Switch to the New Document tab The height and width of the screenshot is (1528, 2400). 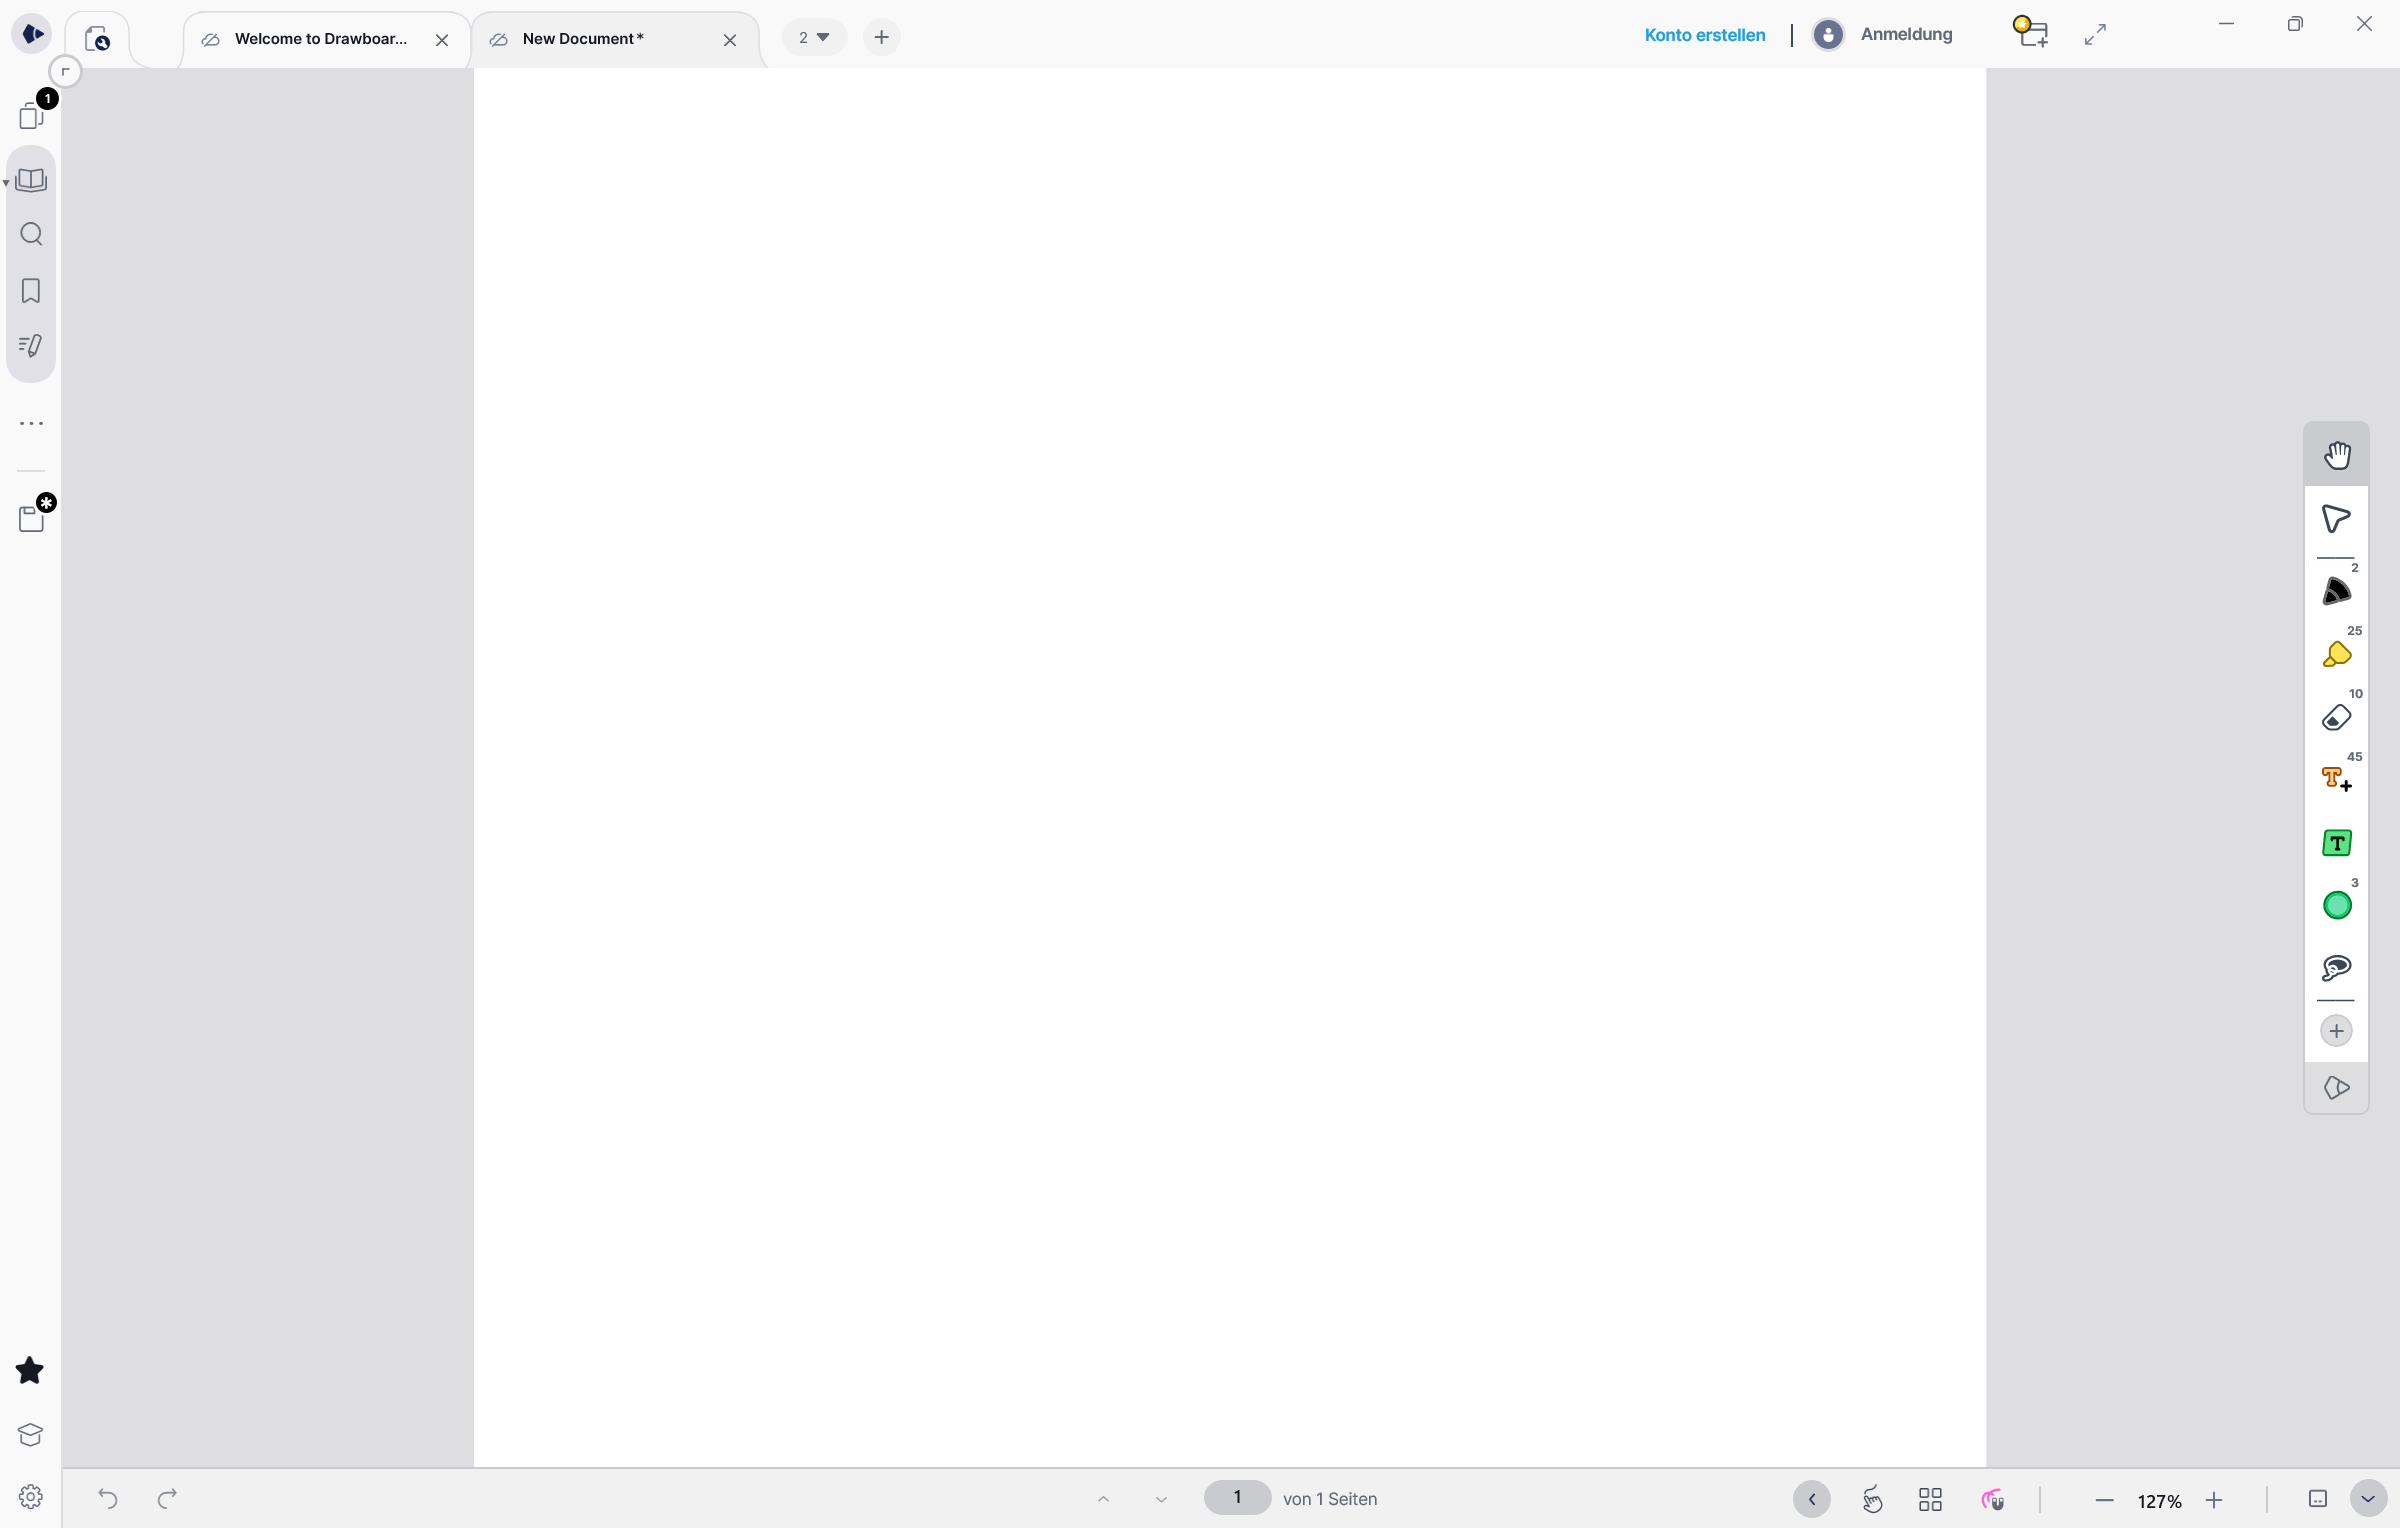(583, 38)
